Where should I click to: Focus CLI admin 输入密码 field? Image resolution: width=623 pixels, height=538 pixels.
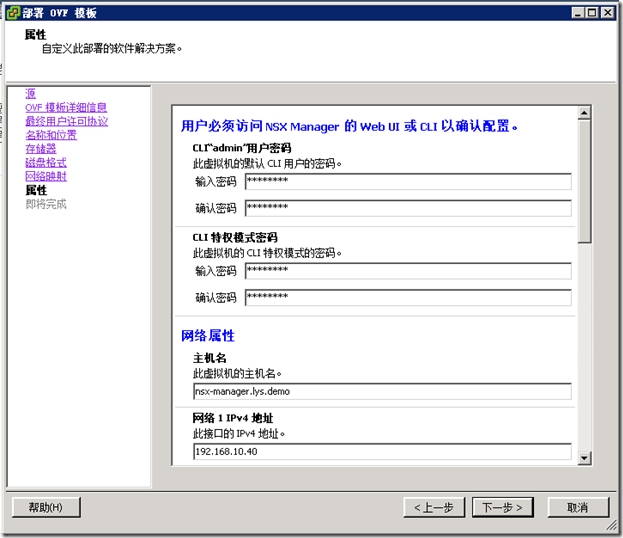[x=408, y=182]
